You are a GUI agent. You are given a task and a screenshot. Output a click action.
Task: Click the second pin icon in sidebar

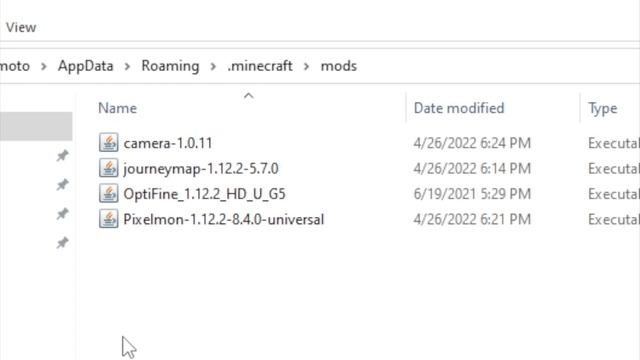(x=62, y=184)
